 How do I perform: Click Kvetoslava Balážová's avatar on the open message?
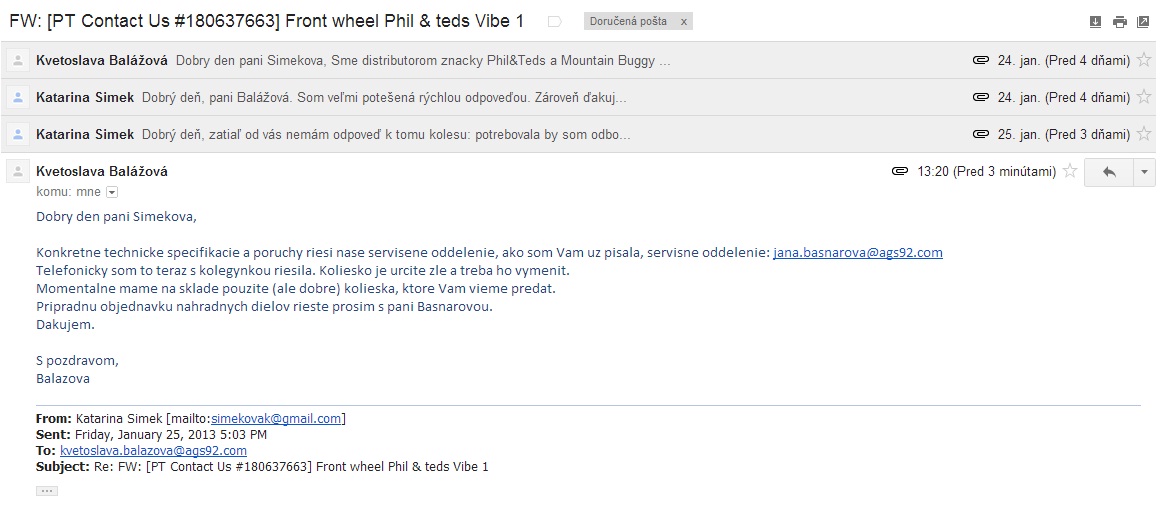coord(17,172)
